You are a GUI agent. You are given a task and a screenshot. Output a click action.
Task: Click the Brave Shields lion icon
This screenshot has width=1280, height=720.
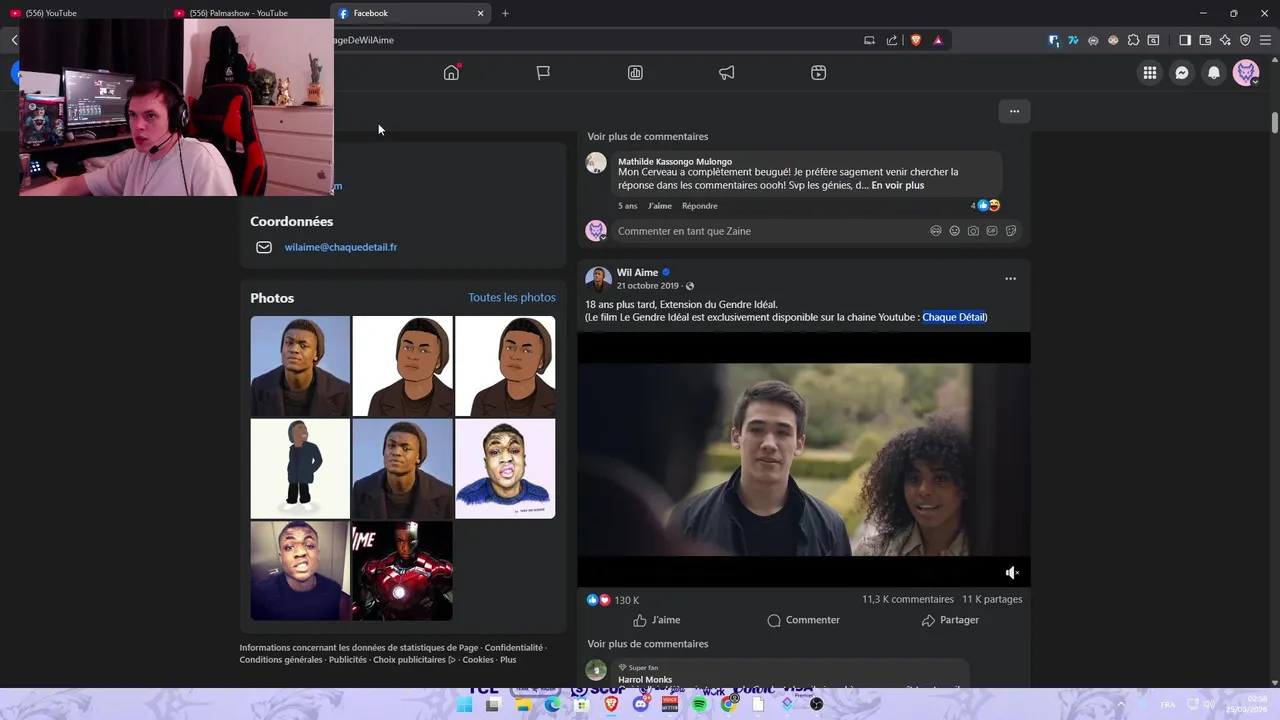click(x=915, y=40)
